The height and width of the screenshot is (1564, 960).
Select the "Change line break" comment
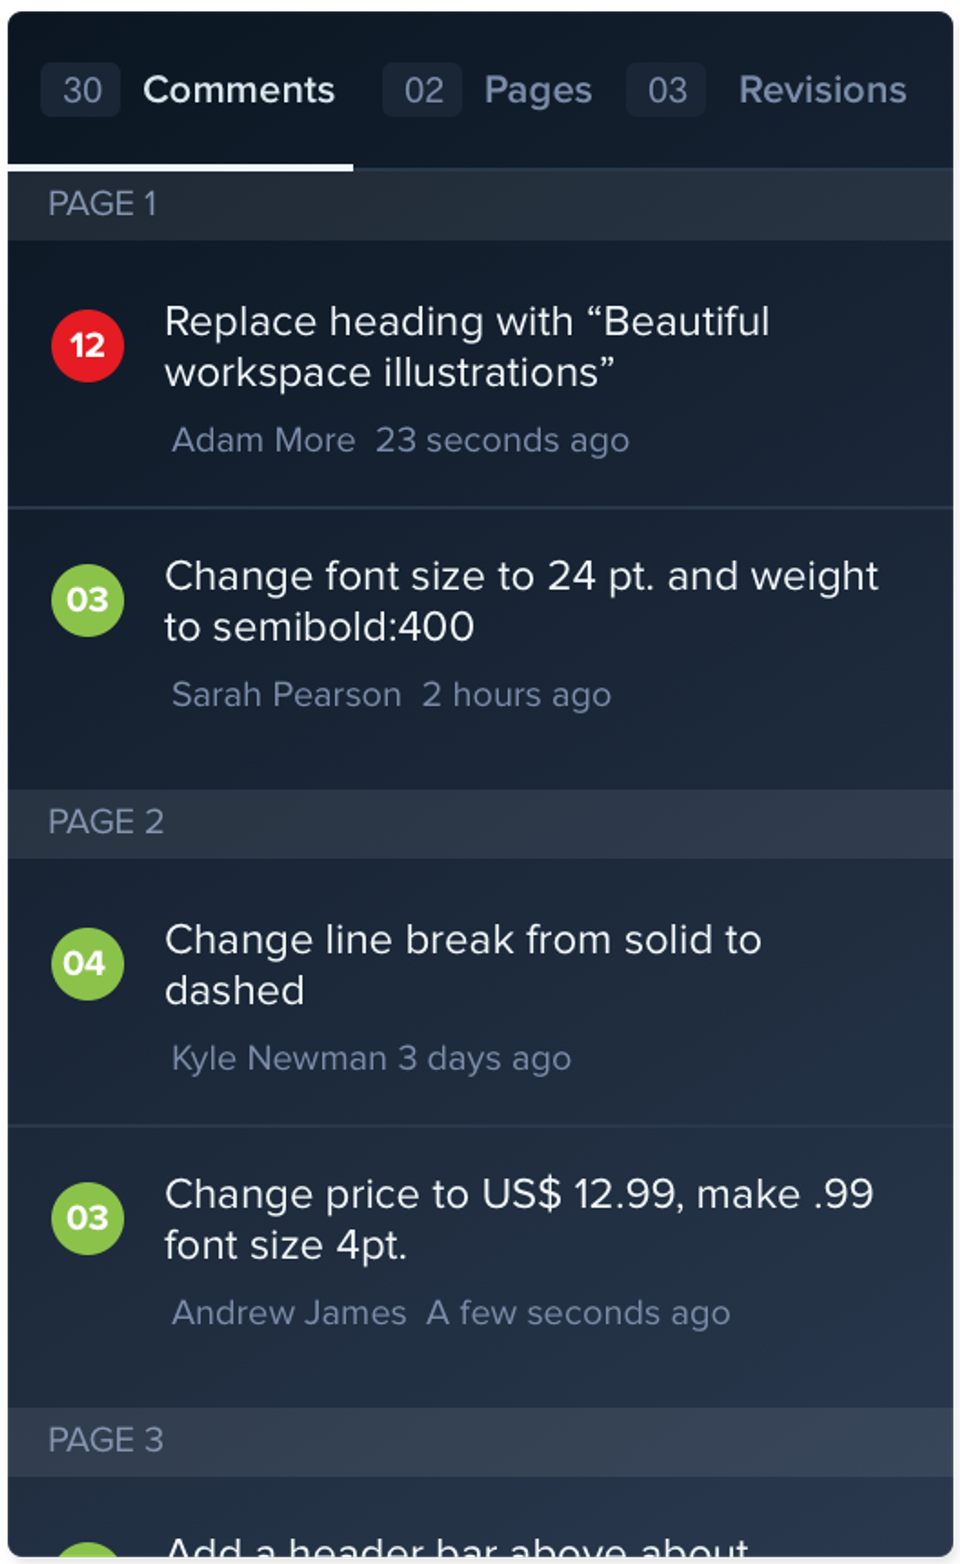pyautogui.click(x=463, y=965)
